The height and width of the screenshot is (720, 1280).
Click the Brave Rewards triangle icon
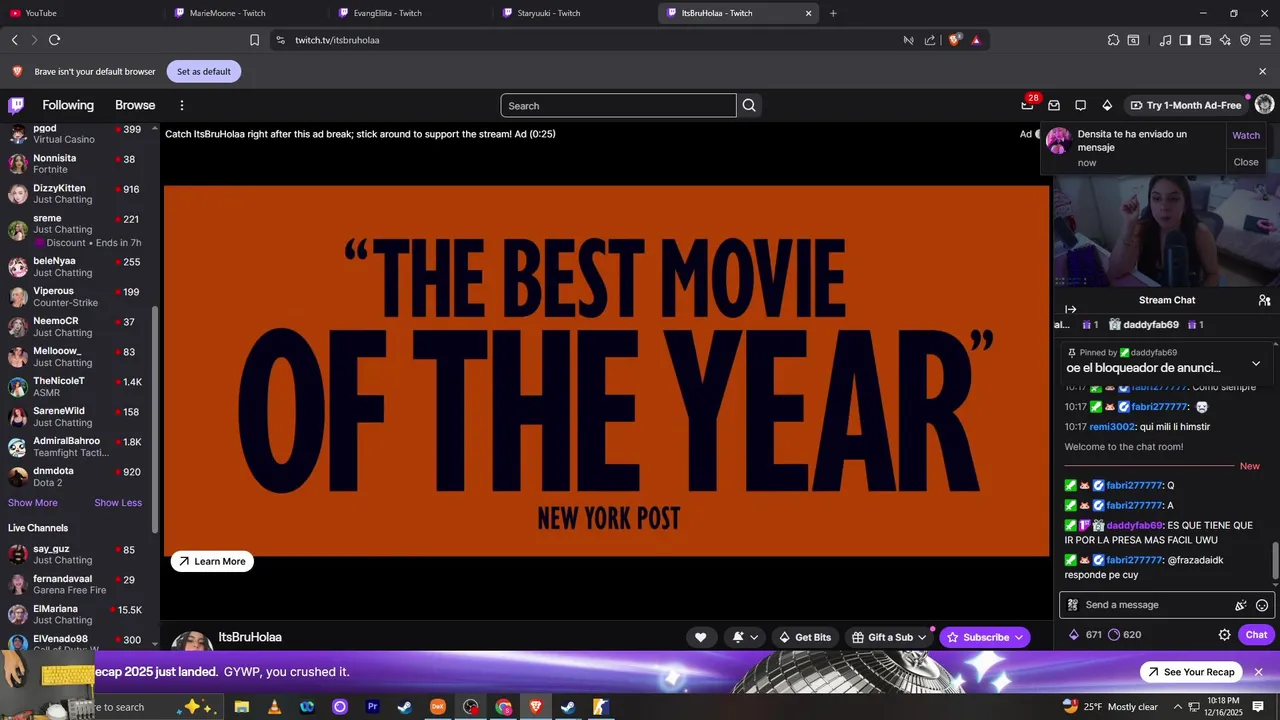976,40
